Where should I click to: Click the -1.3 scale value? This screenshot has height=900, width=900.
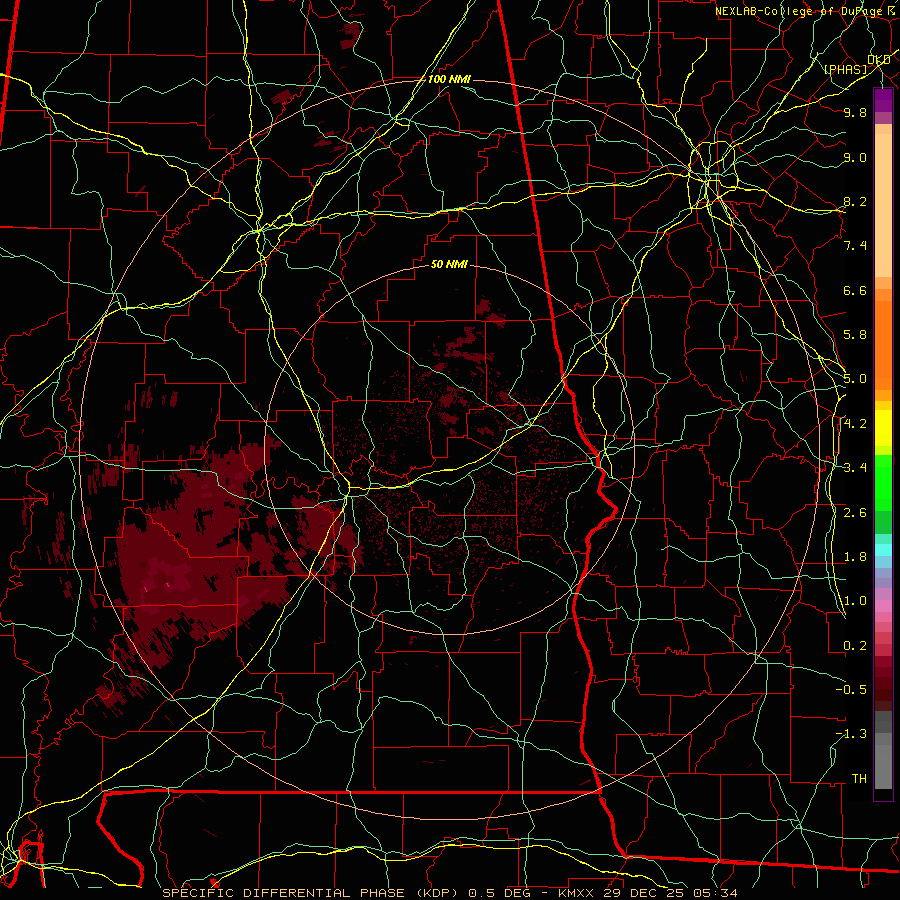[x=851, y=734]
